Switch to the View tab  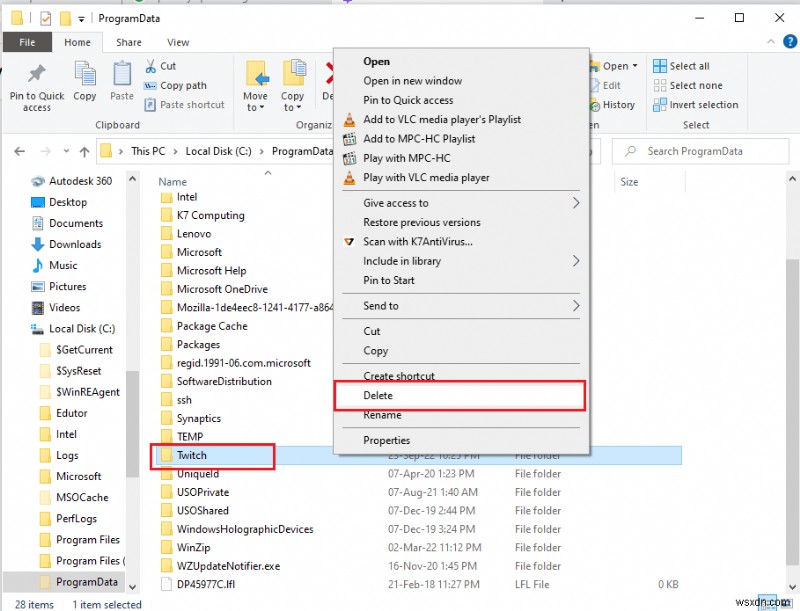pos(178,42)
